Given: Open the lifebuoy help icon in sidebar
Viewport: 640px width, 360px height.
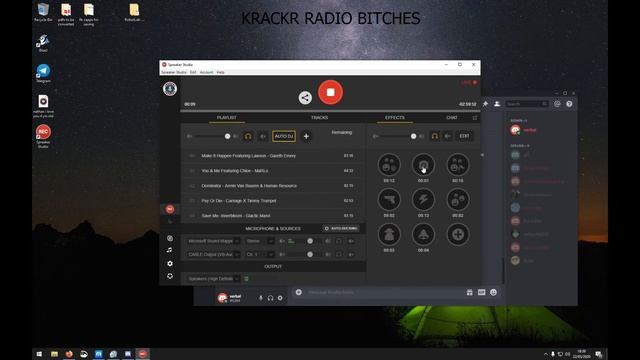Looking at the screenshot, I should point(170,276).
